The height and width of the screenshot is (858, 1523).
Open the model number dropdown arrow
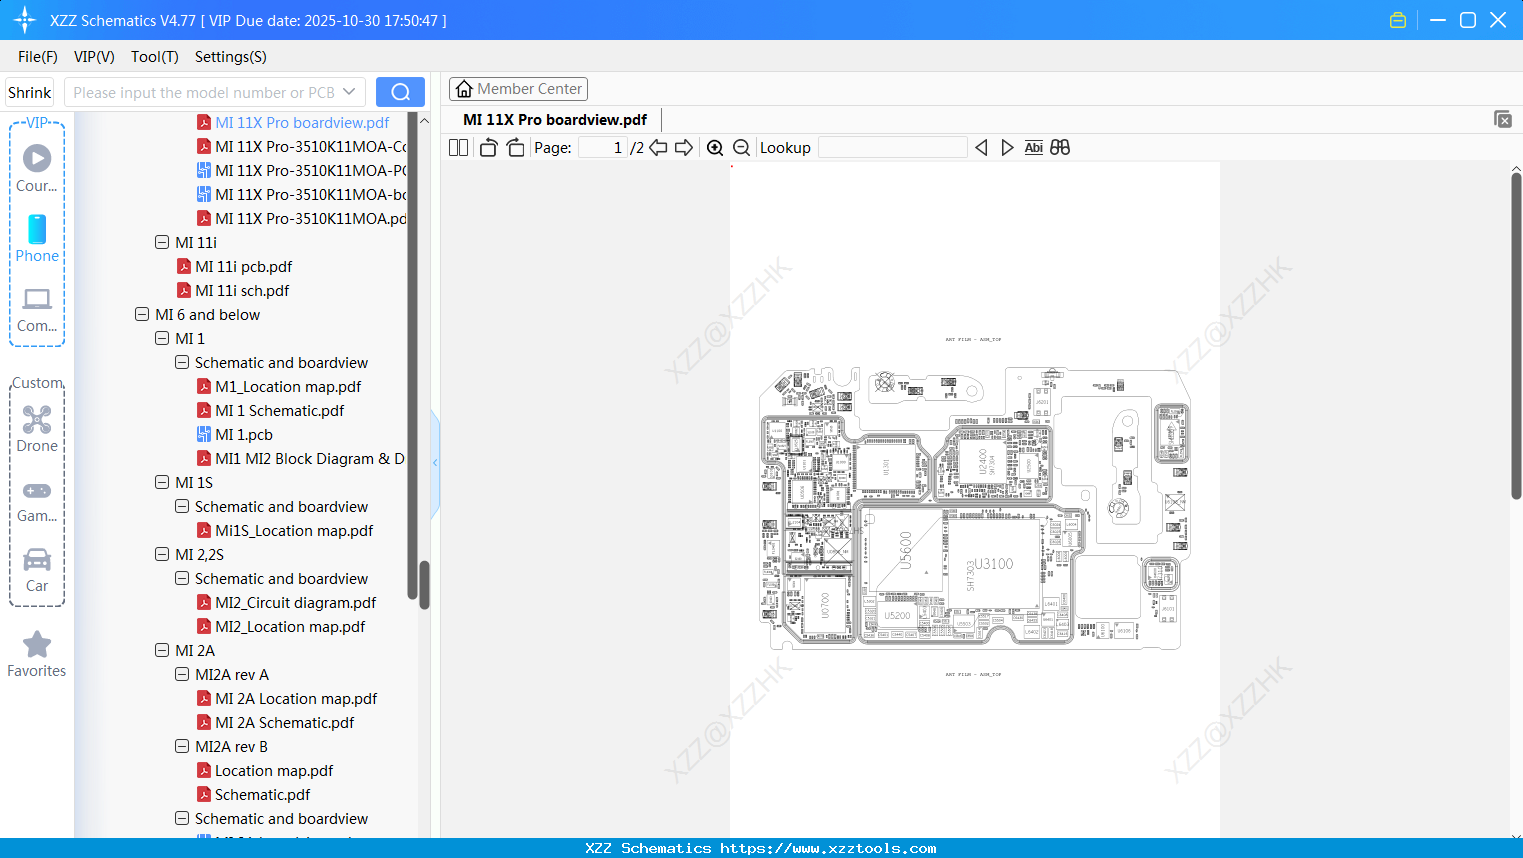coord(349,92)
